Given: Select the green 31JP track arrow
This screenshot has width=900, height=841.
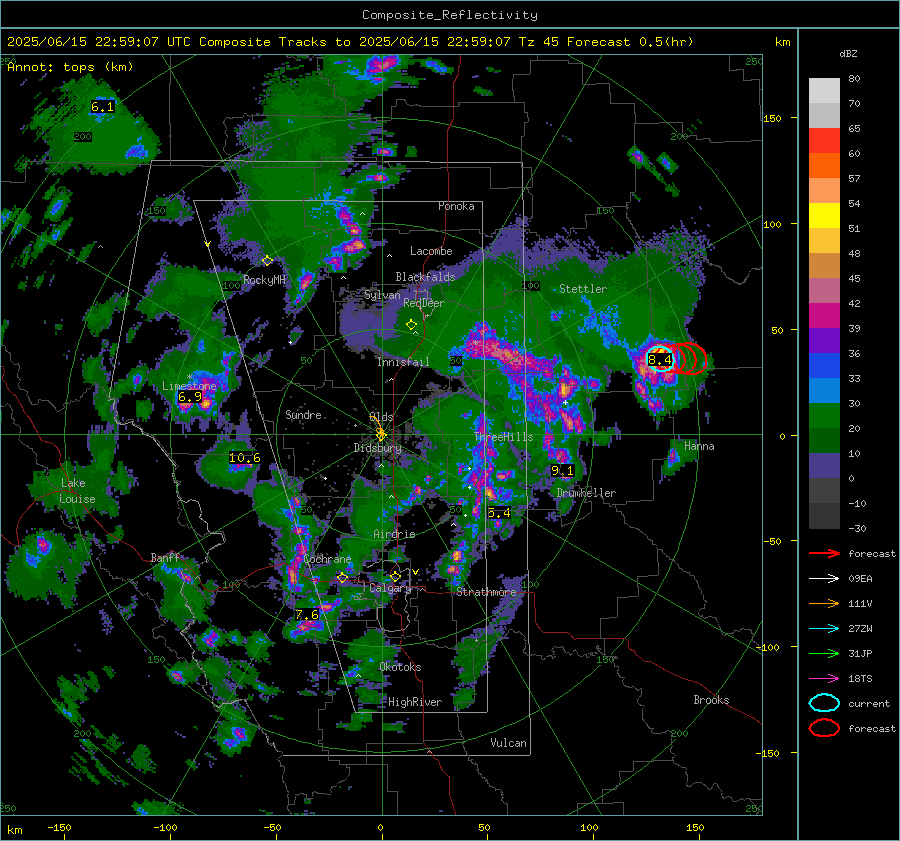Looking at the screenshot, I should point(824,653).
